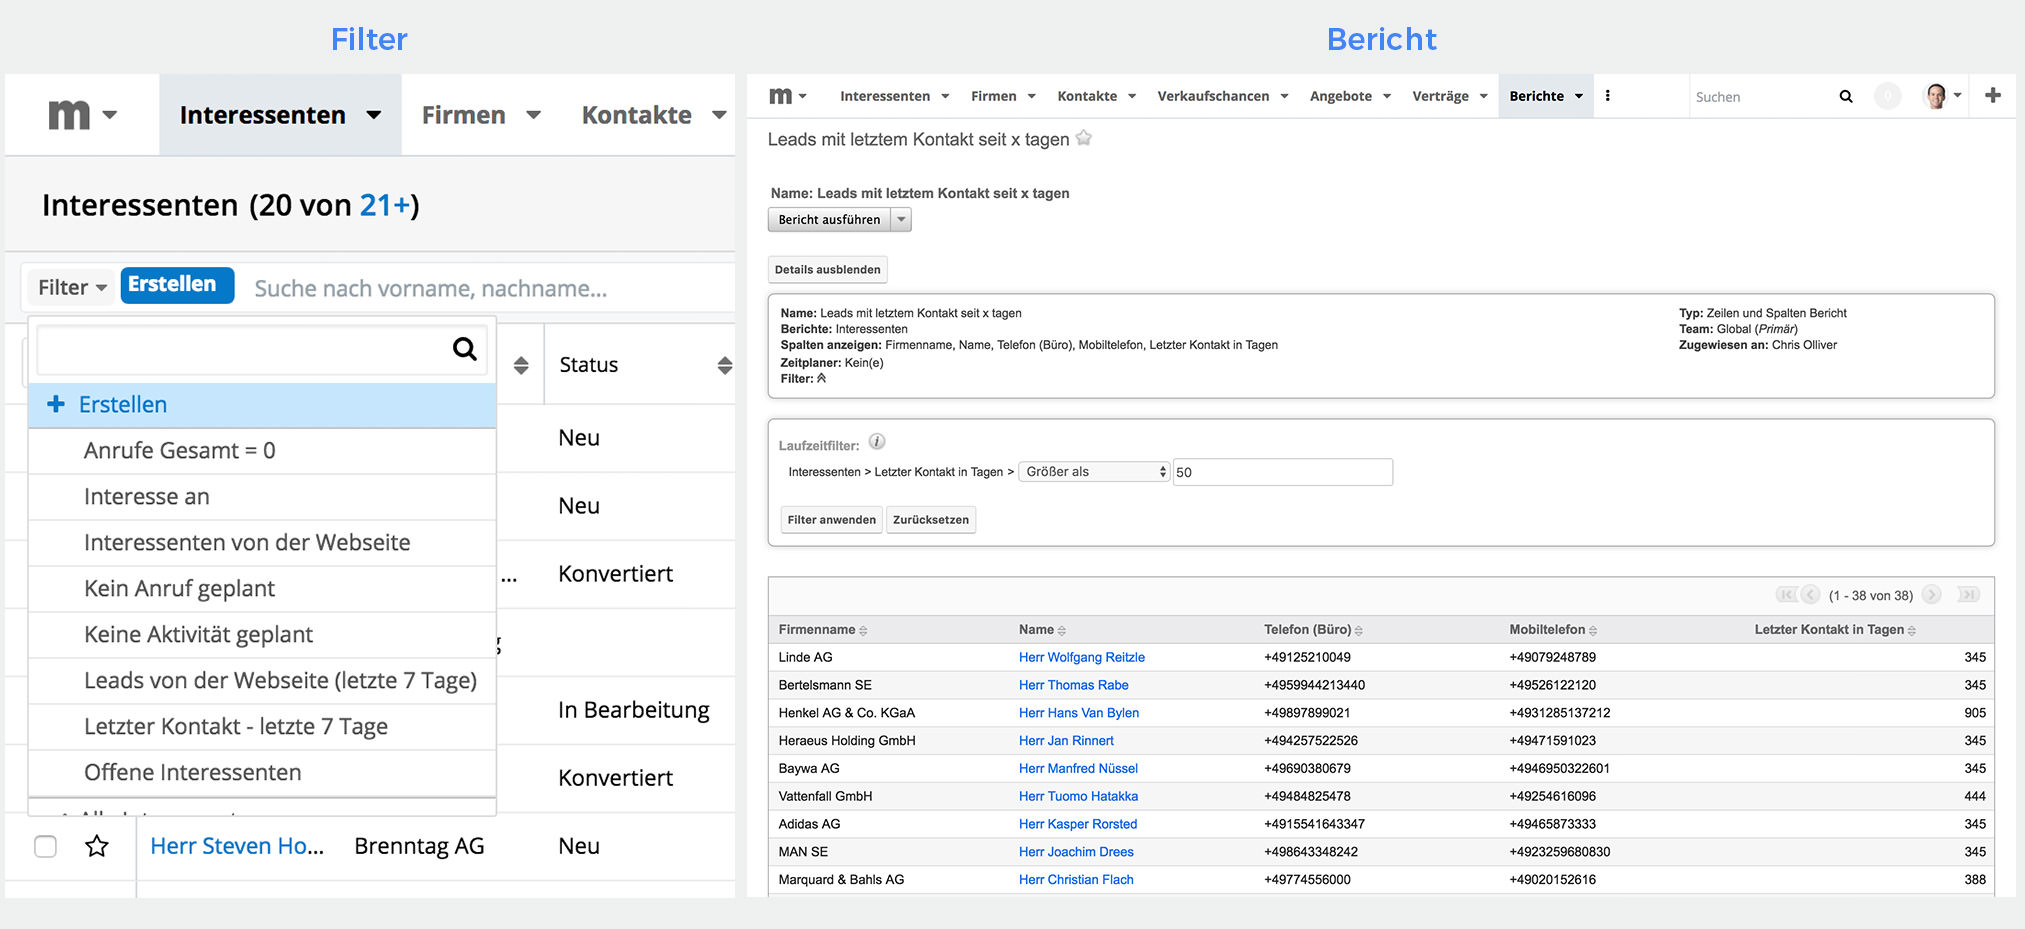Collapse the Filter chevron in report details
Image resolution: width=2025 pixels, height=929 pixels.
click(x=822, y=379)
